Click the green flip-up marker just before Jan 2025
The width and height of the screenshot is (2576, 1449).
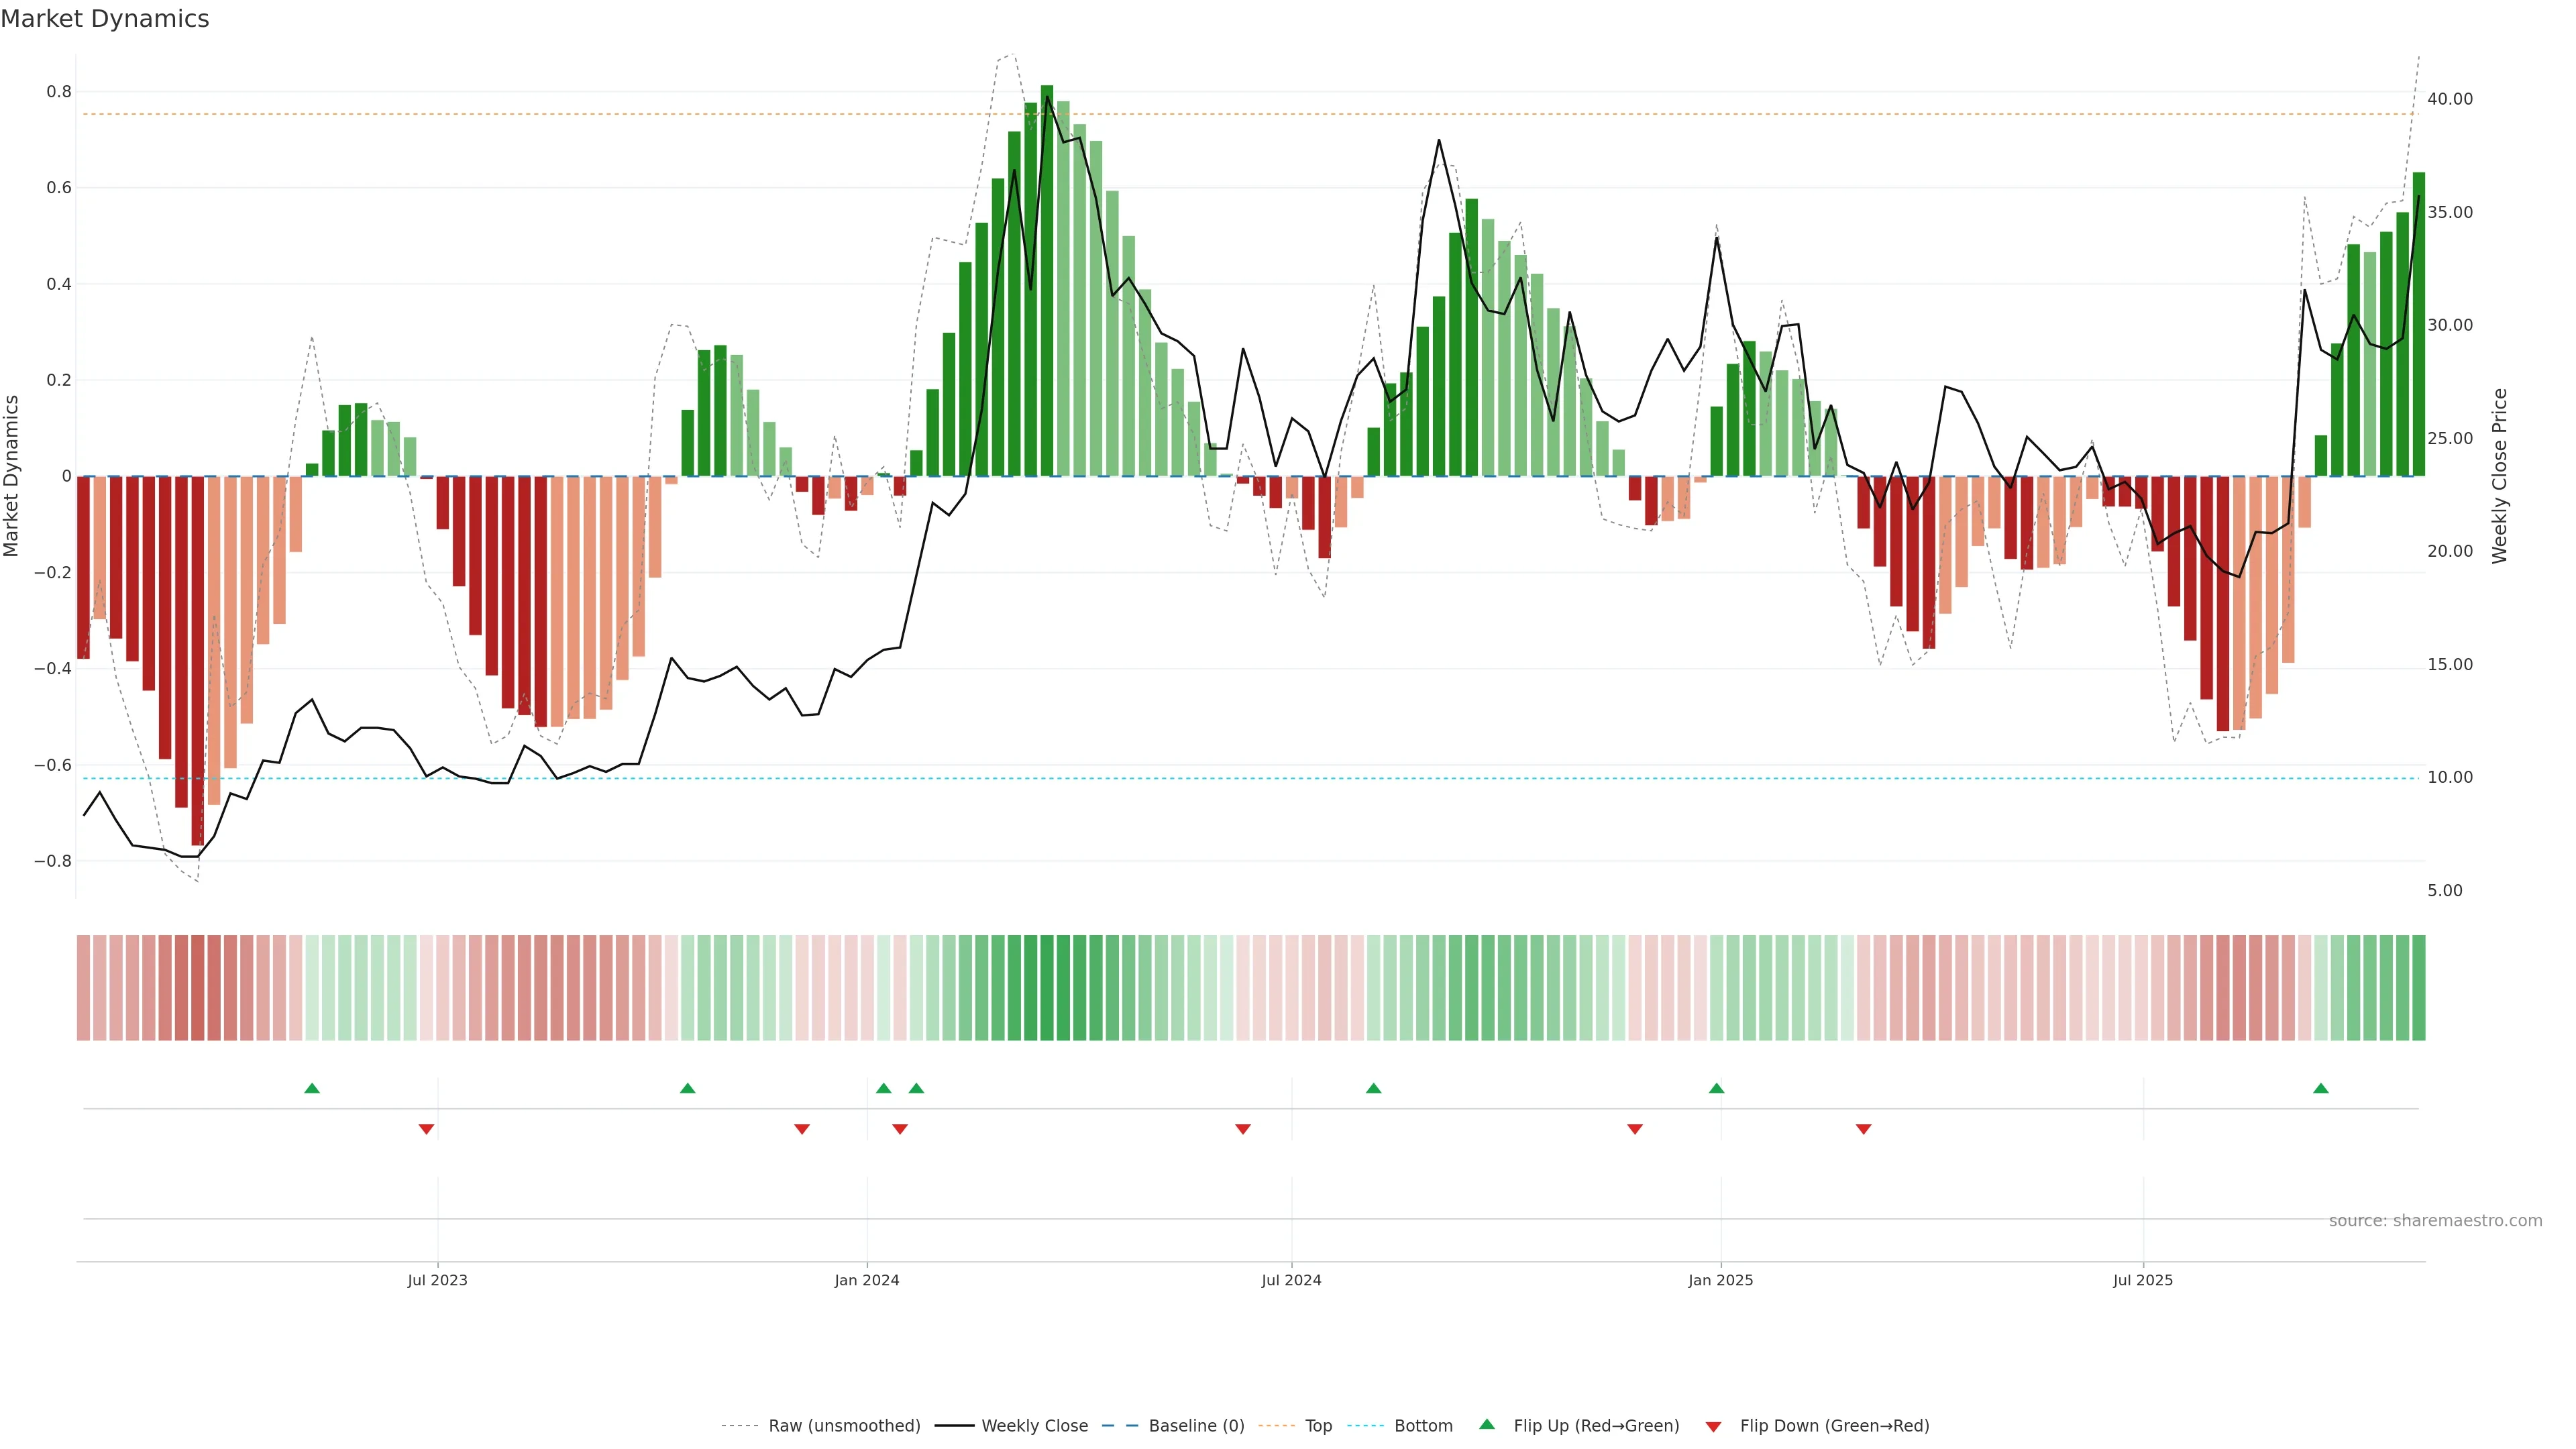(x=1717, y=1088)
